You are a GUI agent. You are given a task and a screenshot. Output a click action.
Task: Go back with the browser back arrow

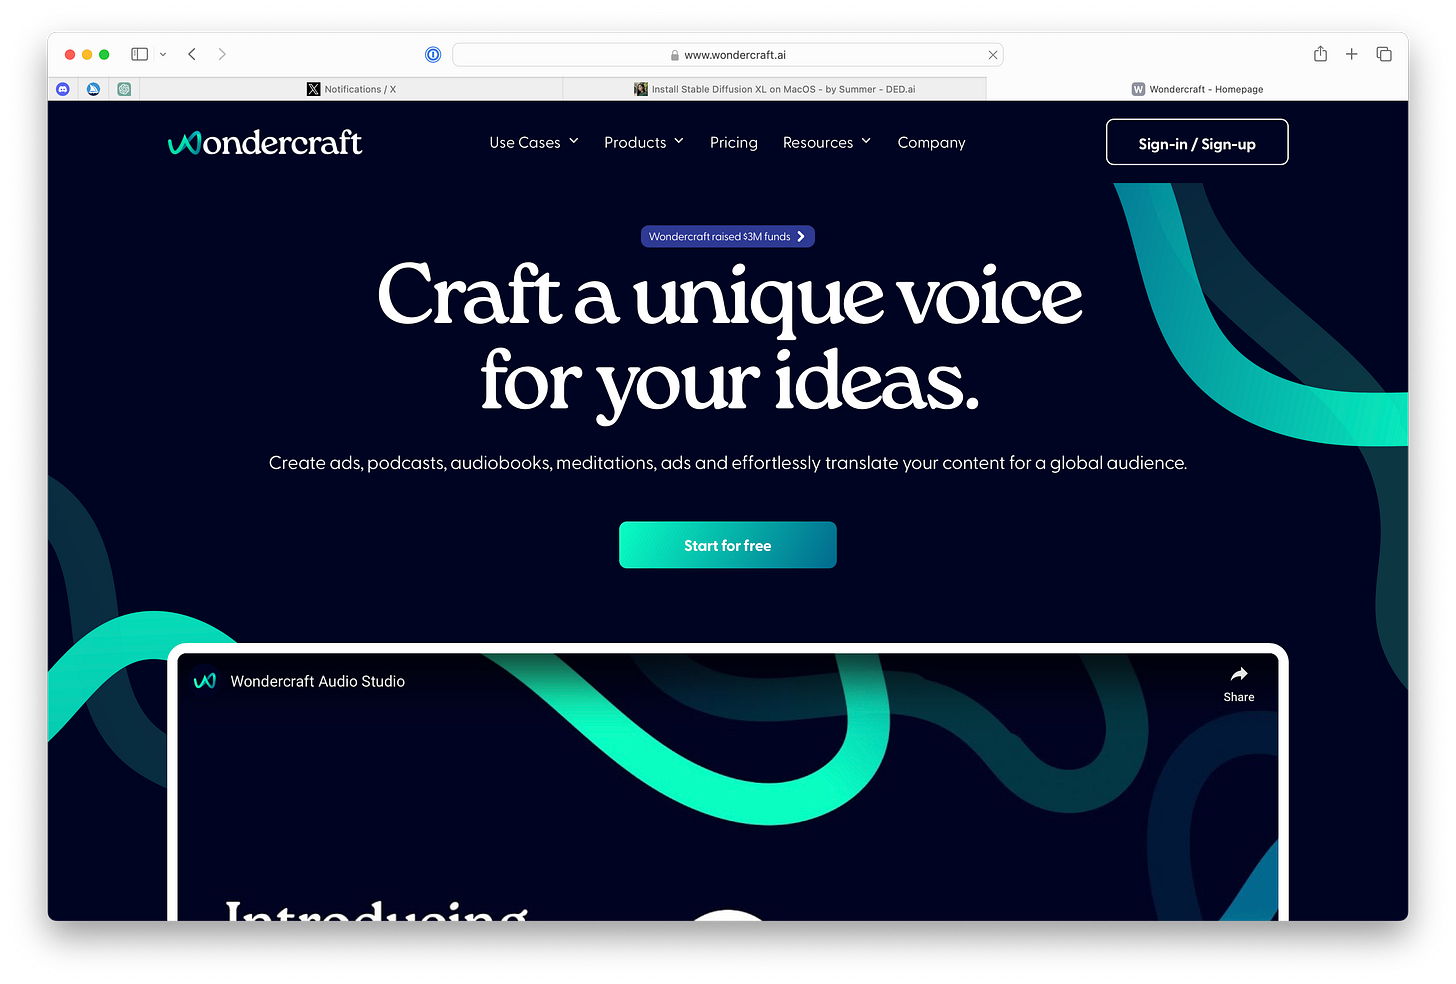(192, 54)
